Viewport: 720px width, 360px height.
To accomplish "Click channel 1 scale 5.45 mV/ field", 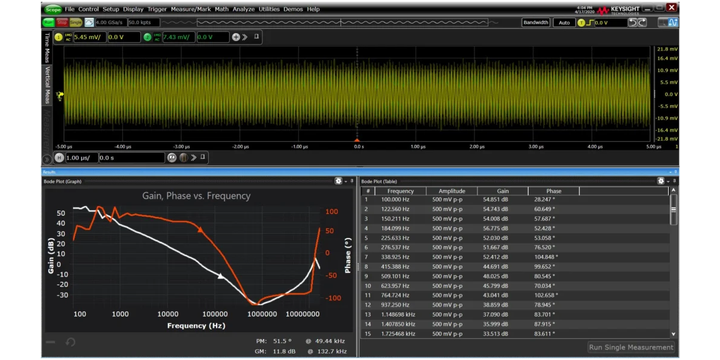I will pos(89,37).
